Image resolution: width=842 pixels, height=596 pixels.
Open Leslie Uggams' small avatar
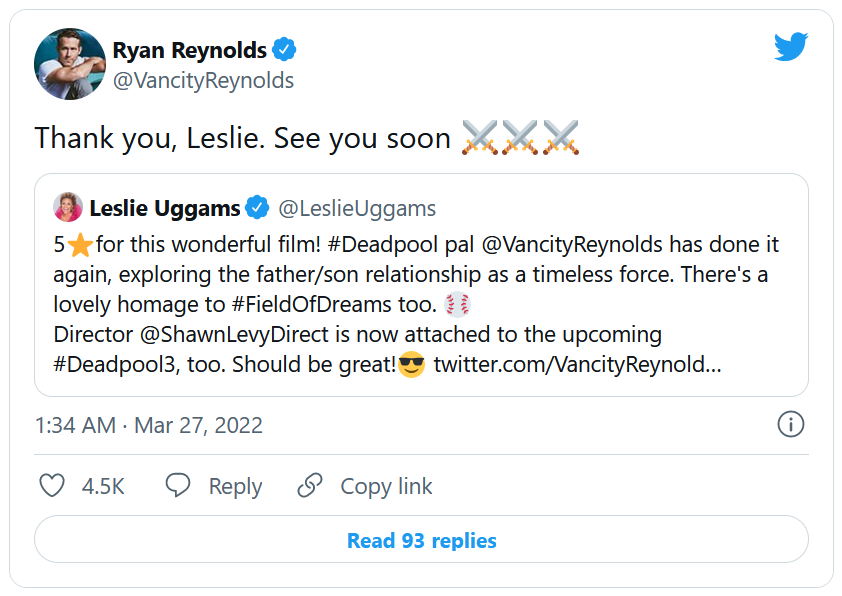click(x=68, y=208)
